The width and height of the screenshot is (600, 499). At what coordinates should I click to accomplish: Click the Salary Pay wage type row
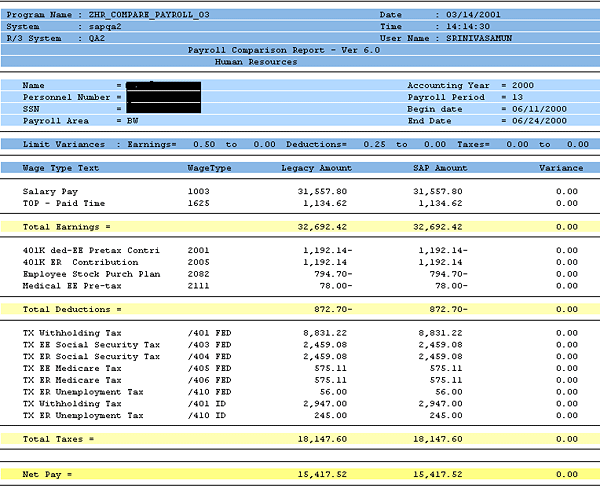[51, 190]
